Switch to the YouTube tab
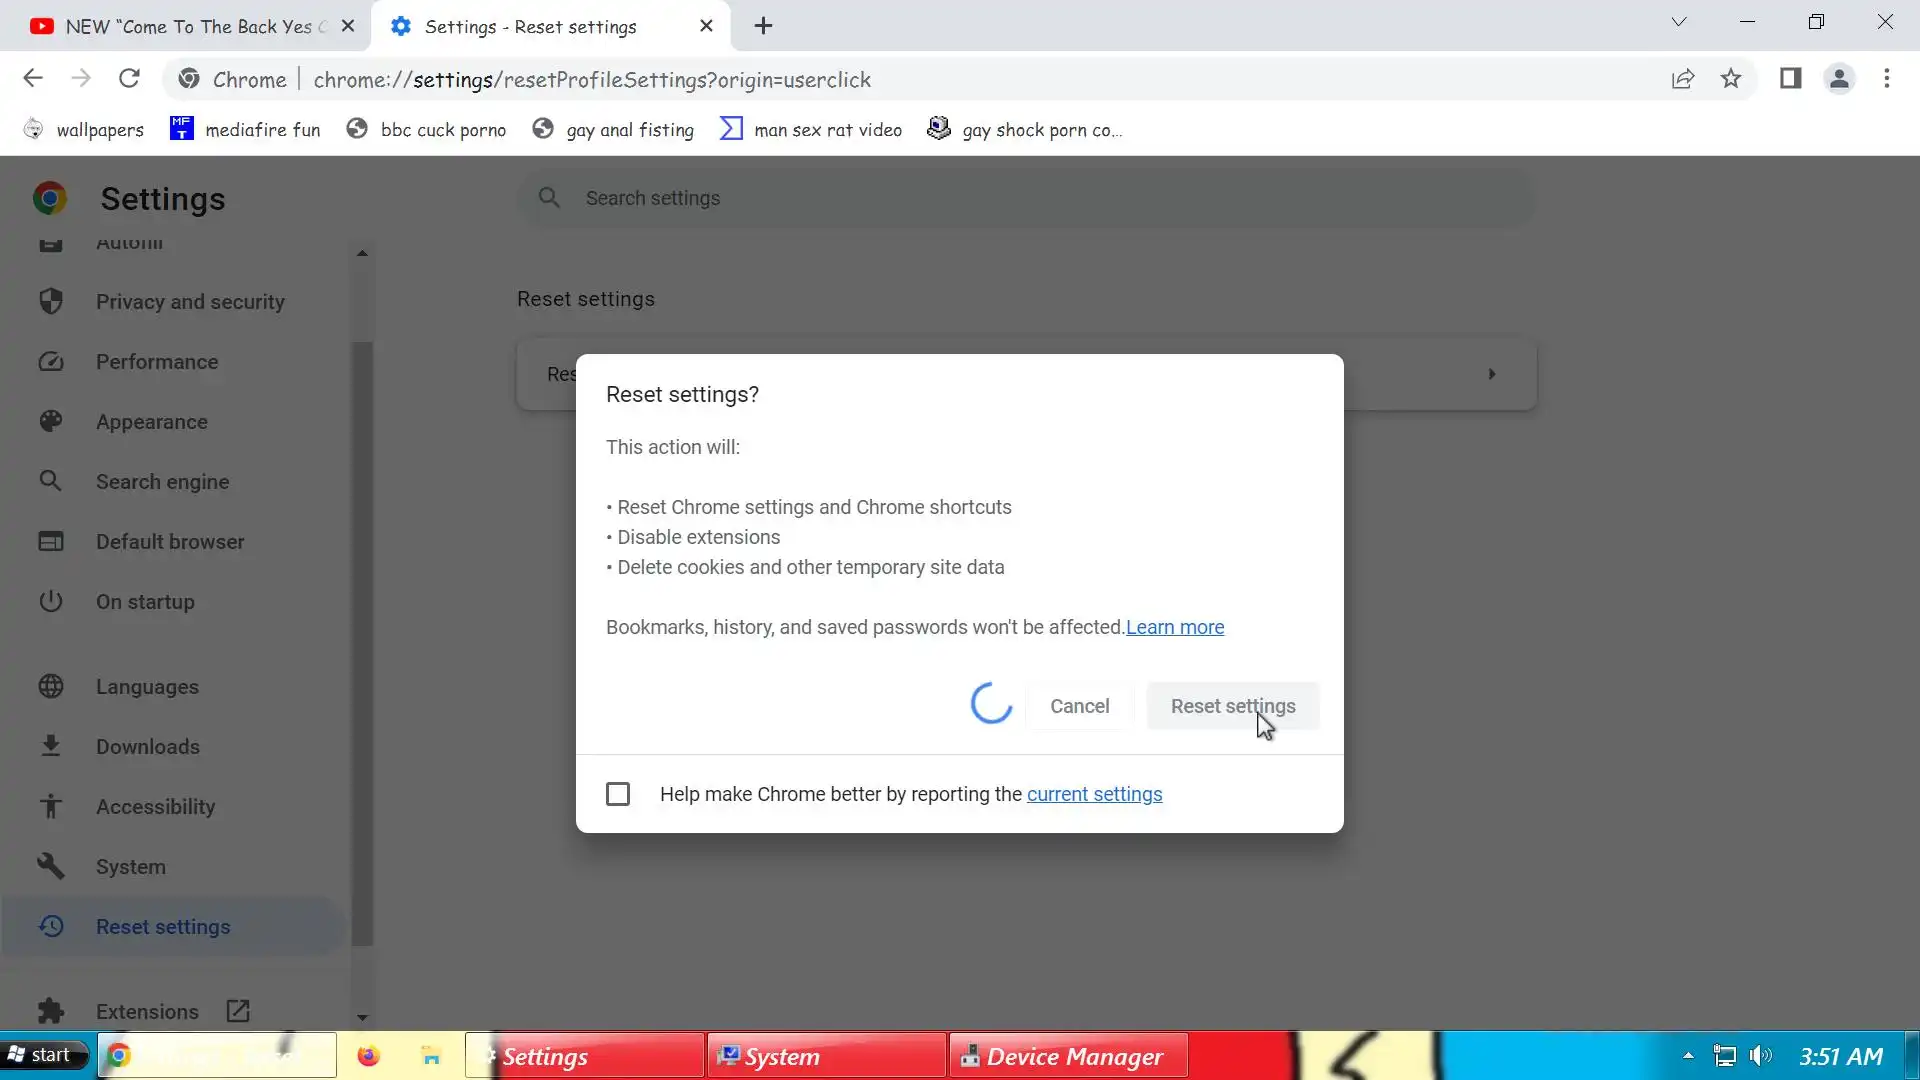Screen dimensions: 1920x1080 185,27
